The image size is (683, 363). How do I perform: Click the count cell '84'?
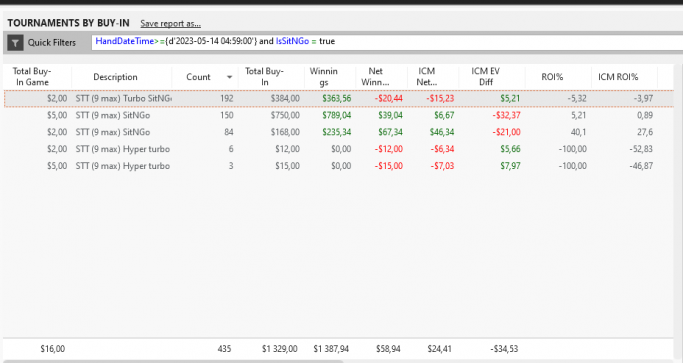(x=229, y=132)
